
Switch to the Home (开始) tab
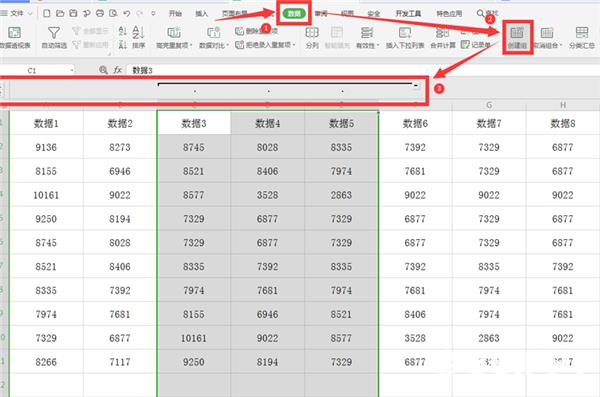click(175, 14)
